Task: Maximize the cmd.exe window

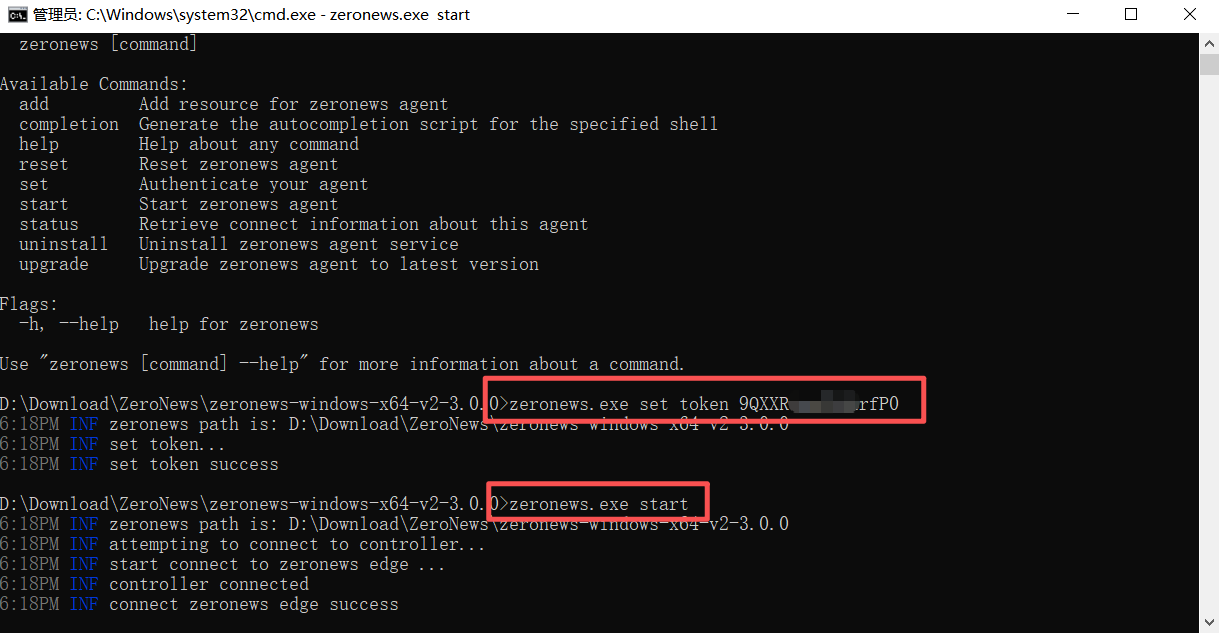Action: (1131, 15)
